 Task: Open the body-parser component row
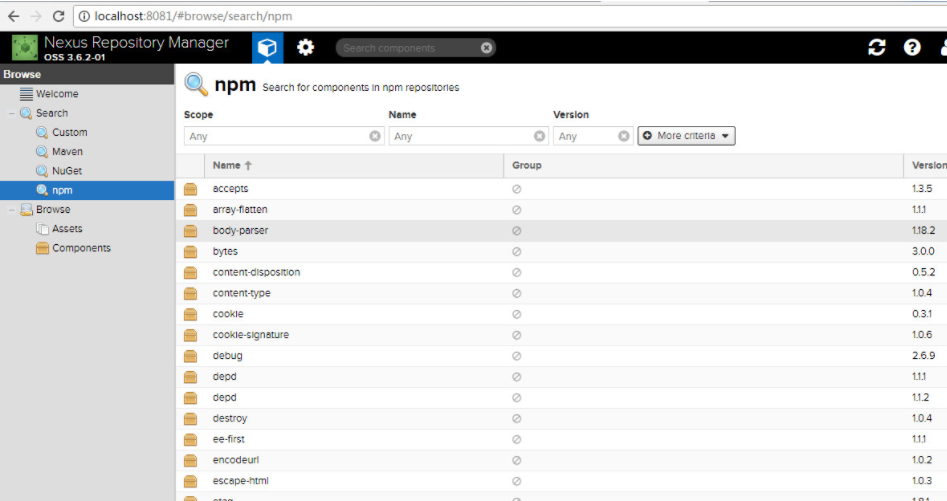561,231
